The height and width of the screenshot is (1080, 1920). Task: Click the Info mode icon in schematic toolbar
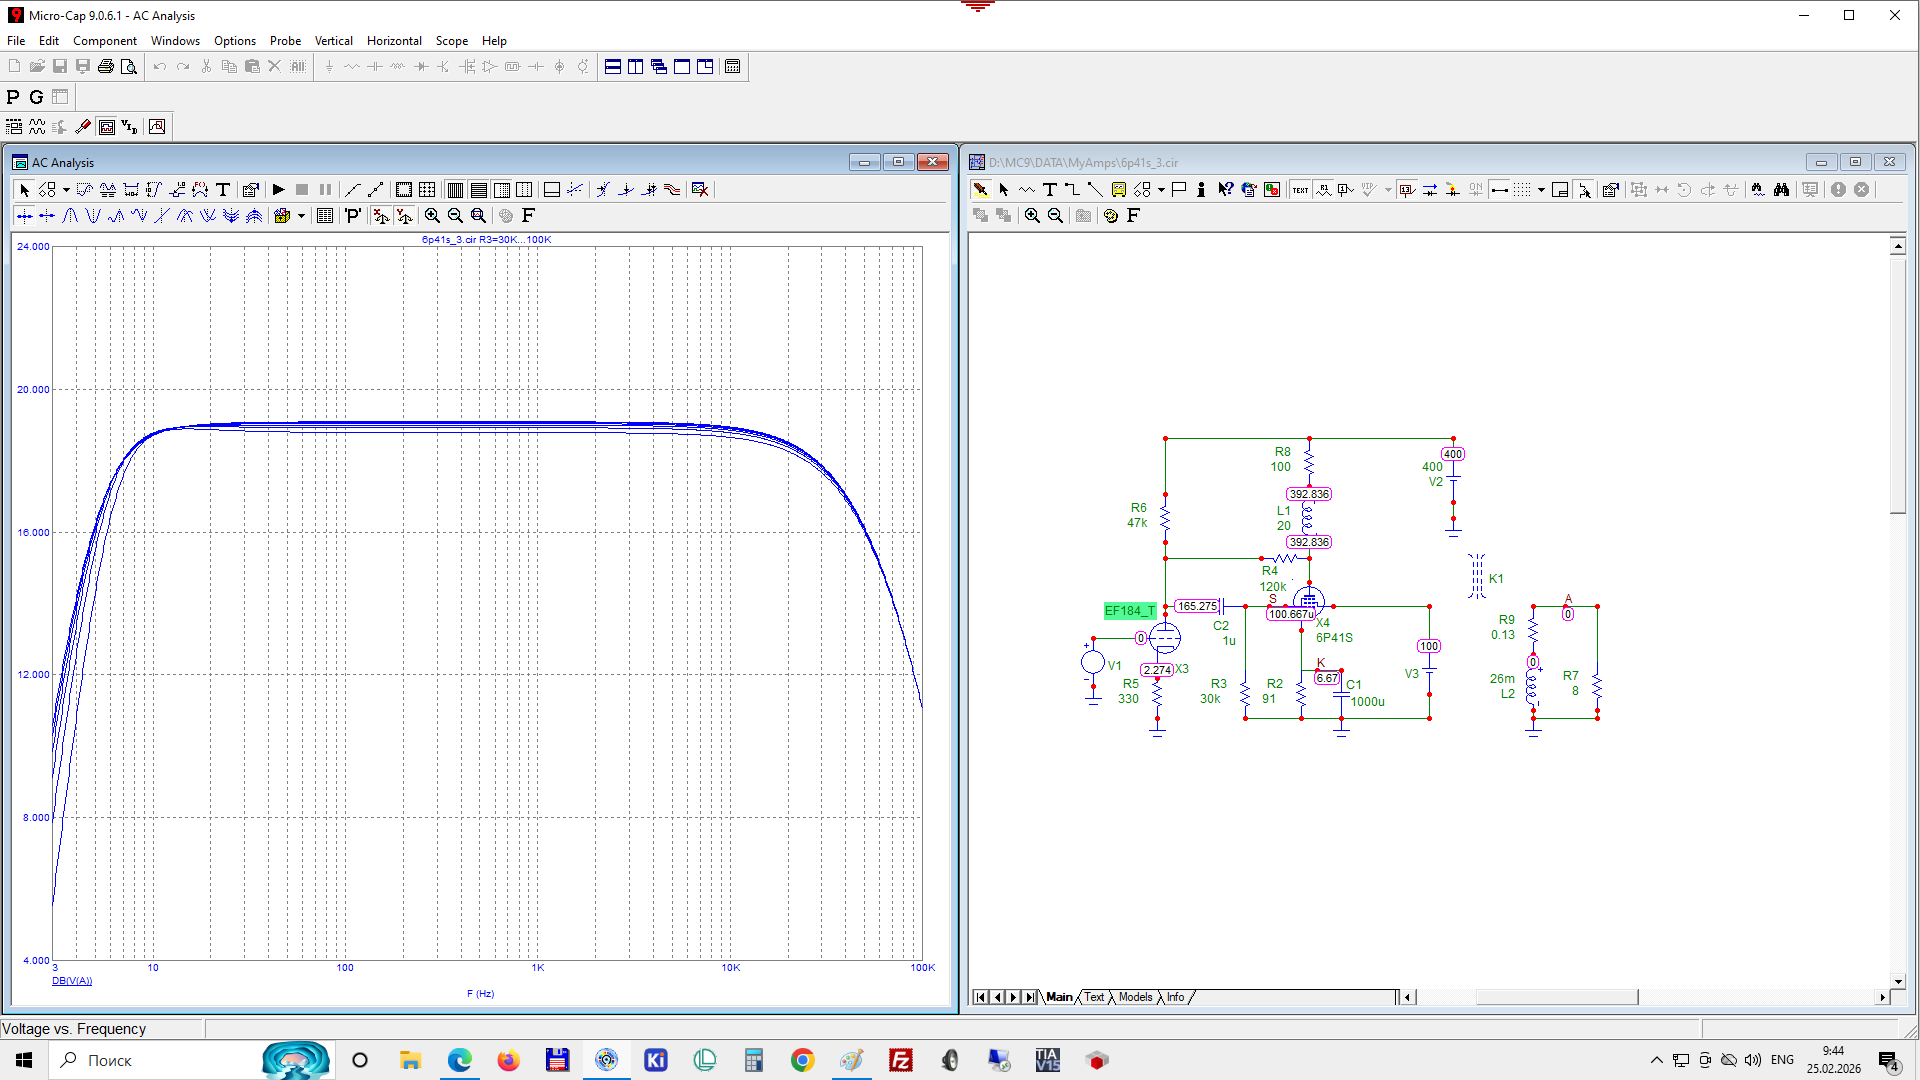(x=1201, y=190)
